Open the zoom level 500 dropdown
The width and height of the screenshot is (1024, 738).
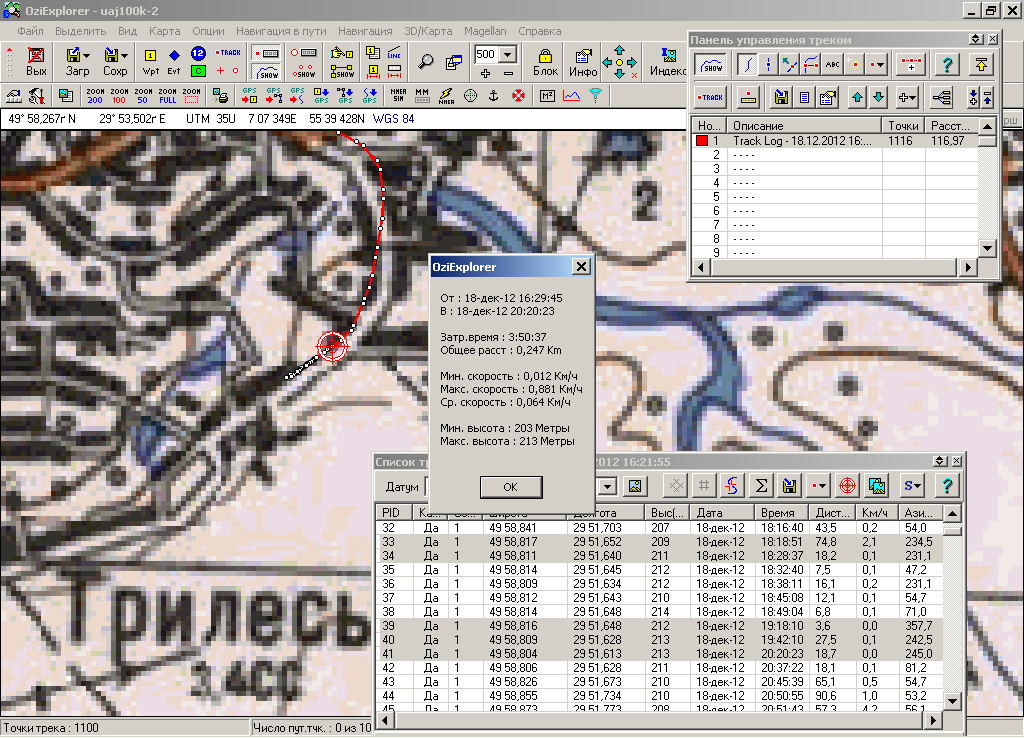tap(507, 54)
